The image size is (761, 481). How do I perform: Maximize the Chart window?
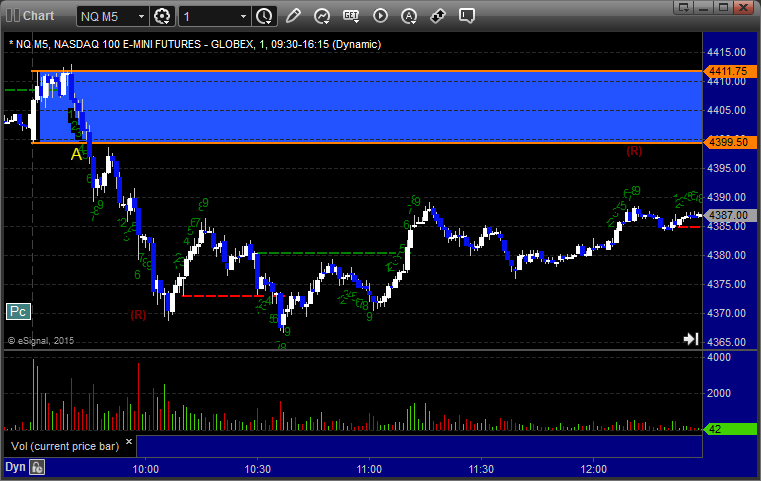tap(723, 7)
